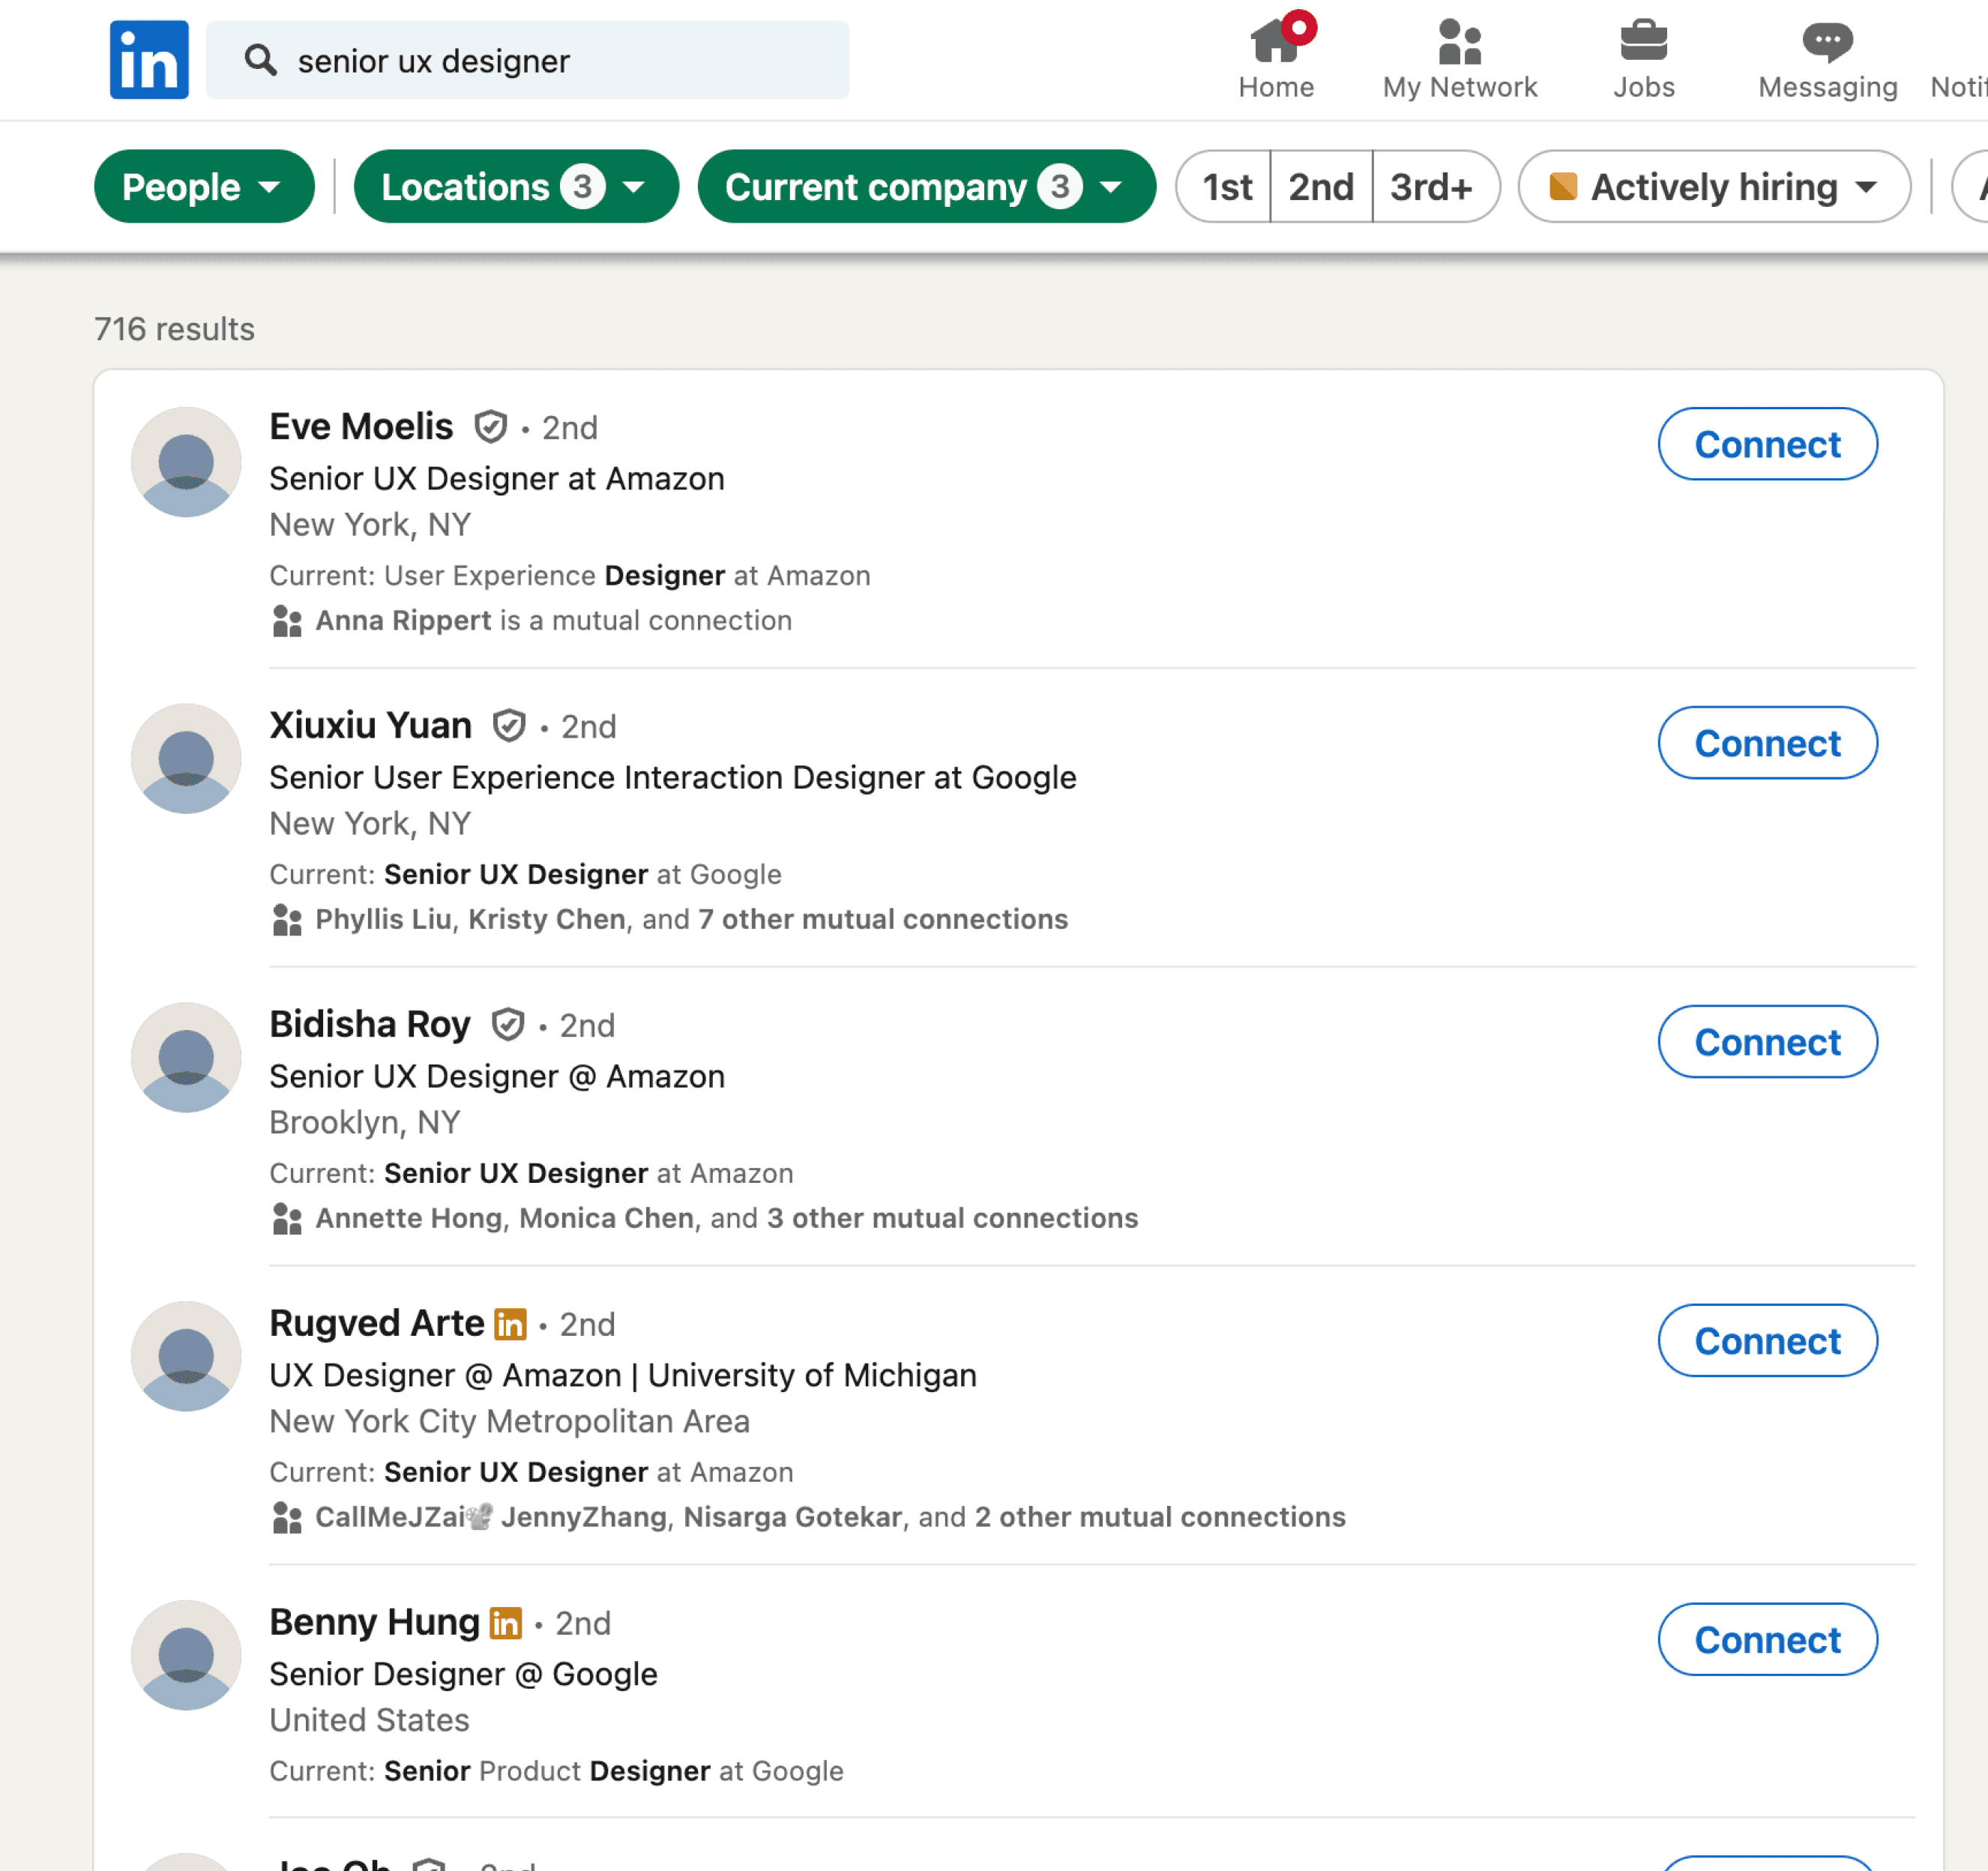Open Benny Hung profile photo
The width and height of the screenshot is (1988, 1871).
pos(186,1656)
